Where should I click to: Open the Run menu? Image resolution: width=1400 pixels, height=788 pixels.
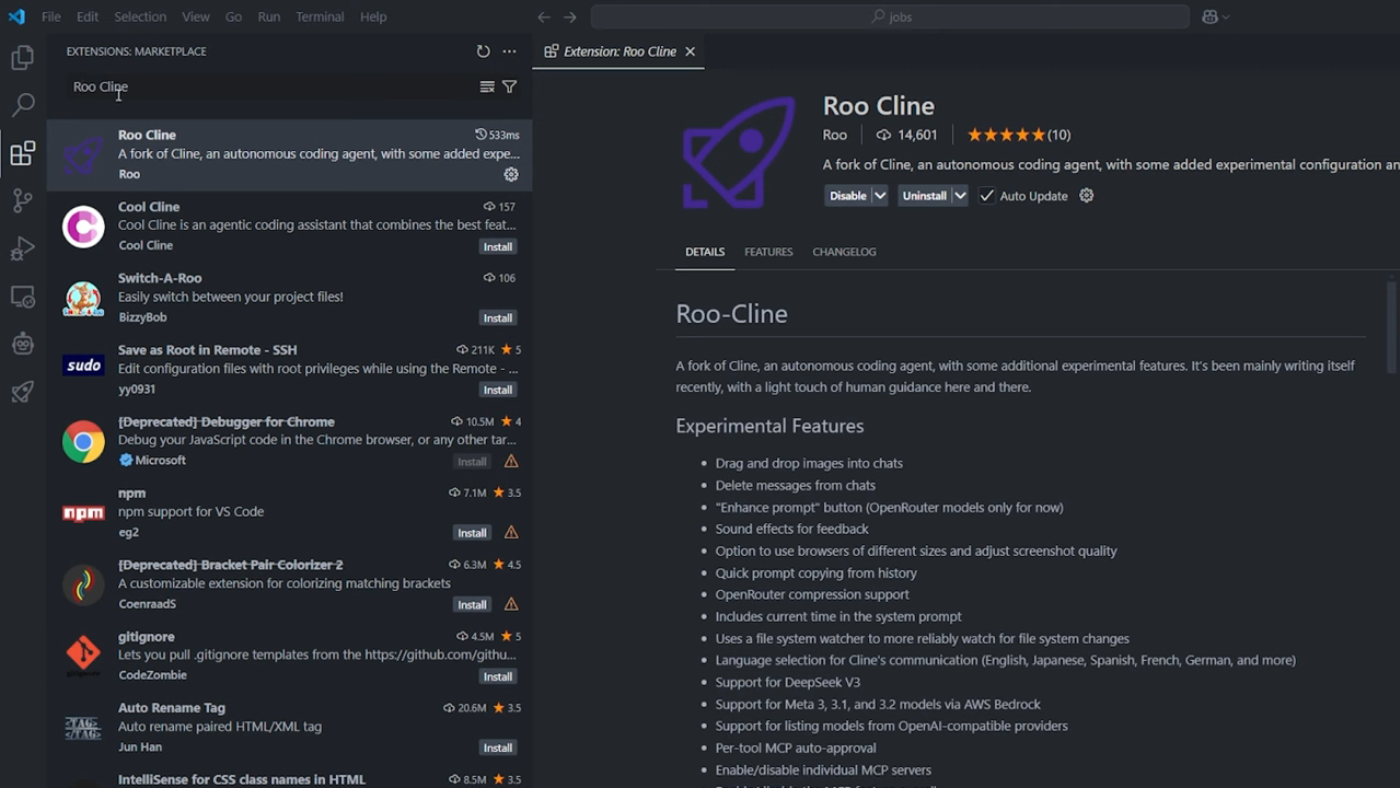pos(269,17)
